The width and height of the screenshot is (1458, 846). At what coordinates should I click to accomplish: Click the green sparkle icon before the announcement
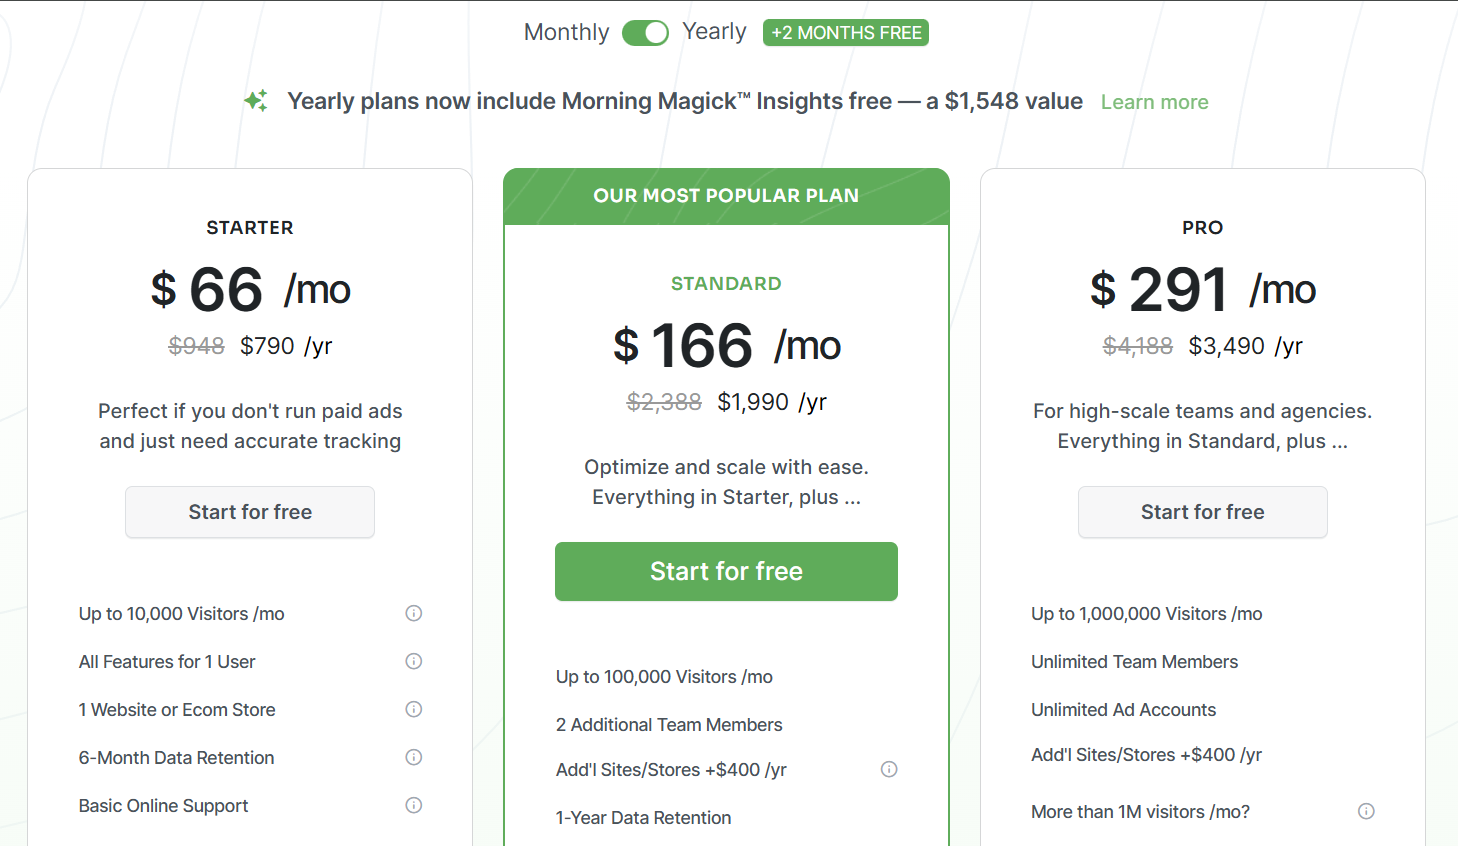click(x=256, y=100)
